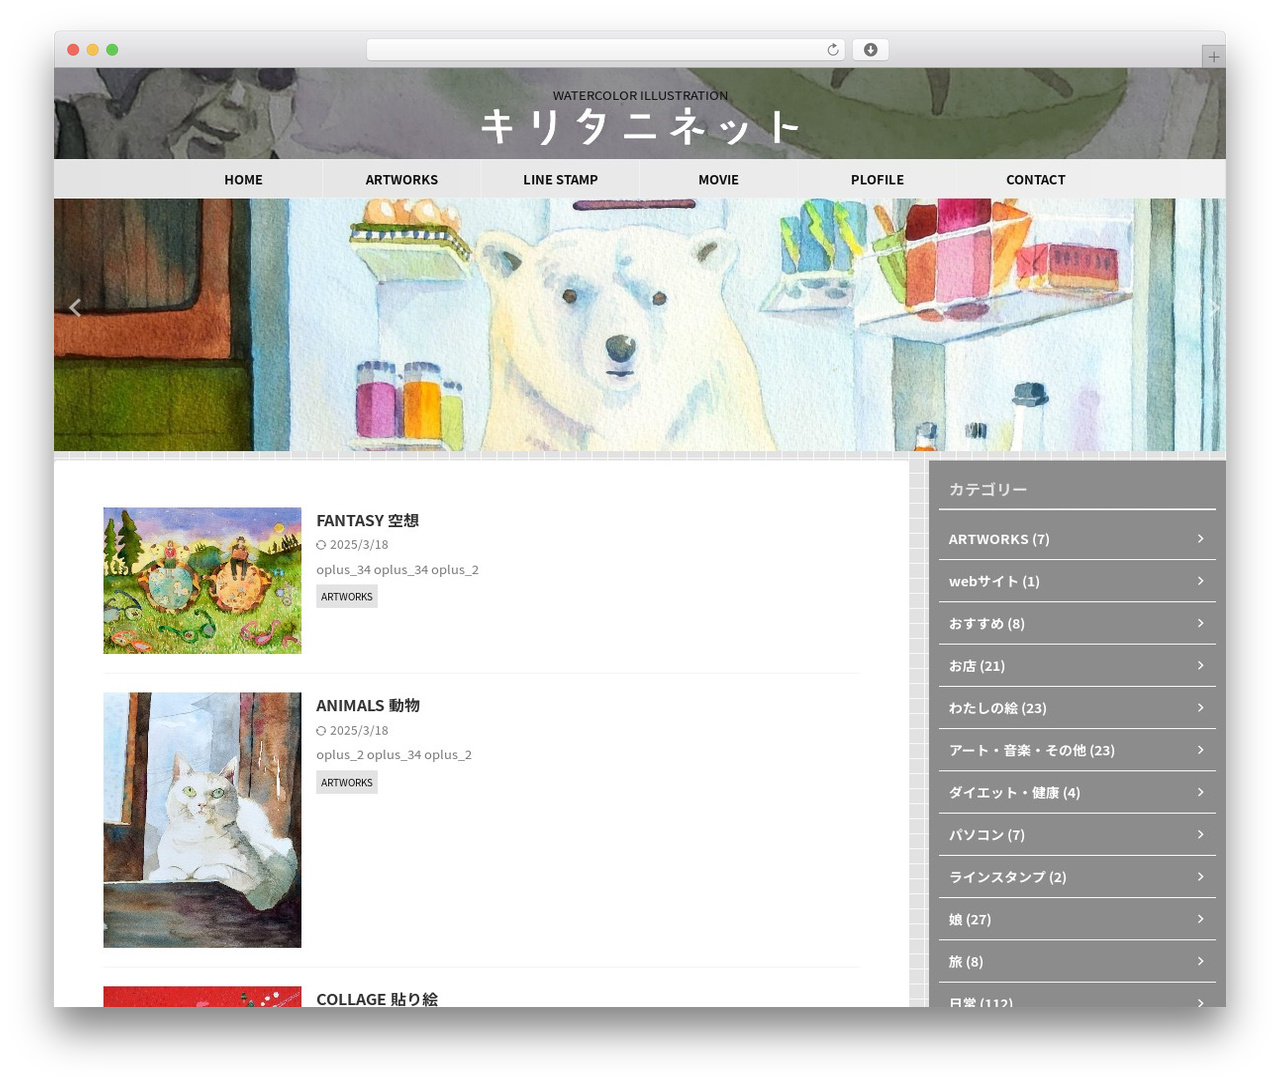The height and width of the screenshot is (1084, 1280).
Task: Click chevron on 娘 (27) row
Action: (x=1200, y=918)
